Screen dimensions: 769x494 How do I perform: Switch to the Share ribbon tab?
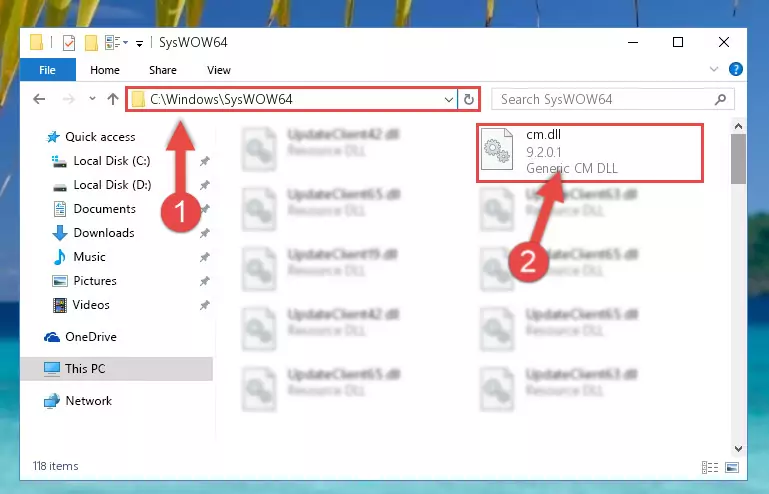click(163, 70)
